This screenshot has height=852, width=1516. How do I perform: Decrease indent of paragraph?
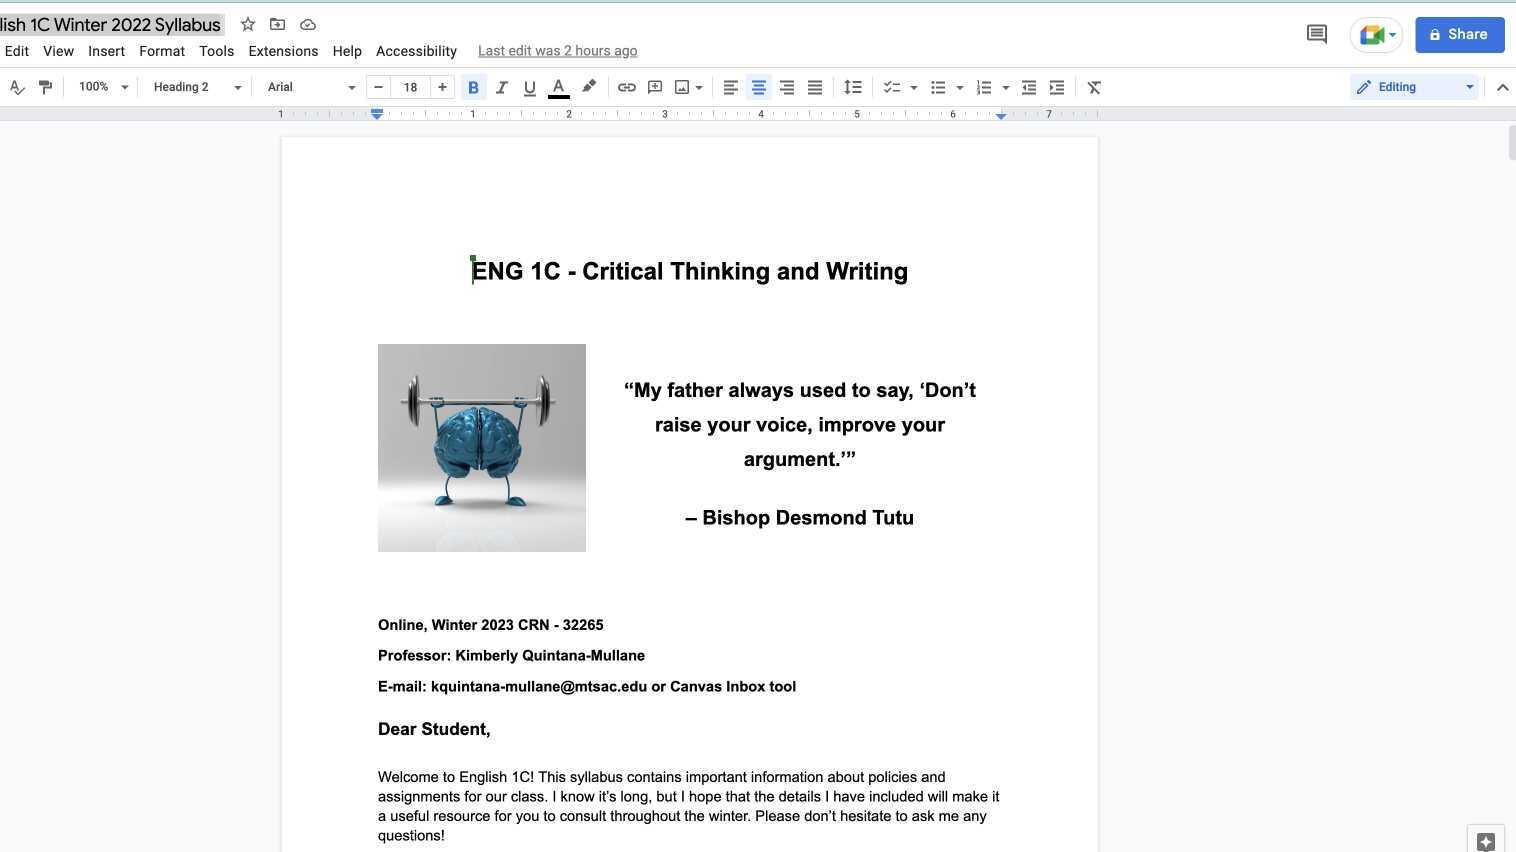(1029, 87)
